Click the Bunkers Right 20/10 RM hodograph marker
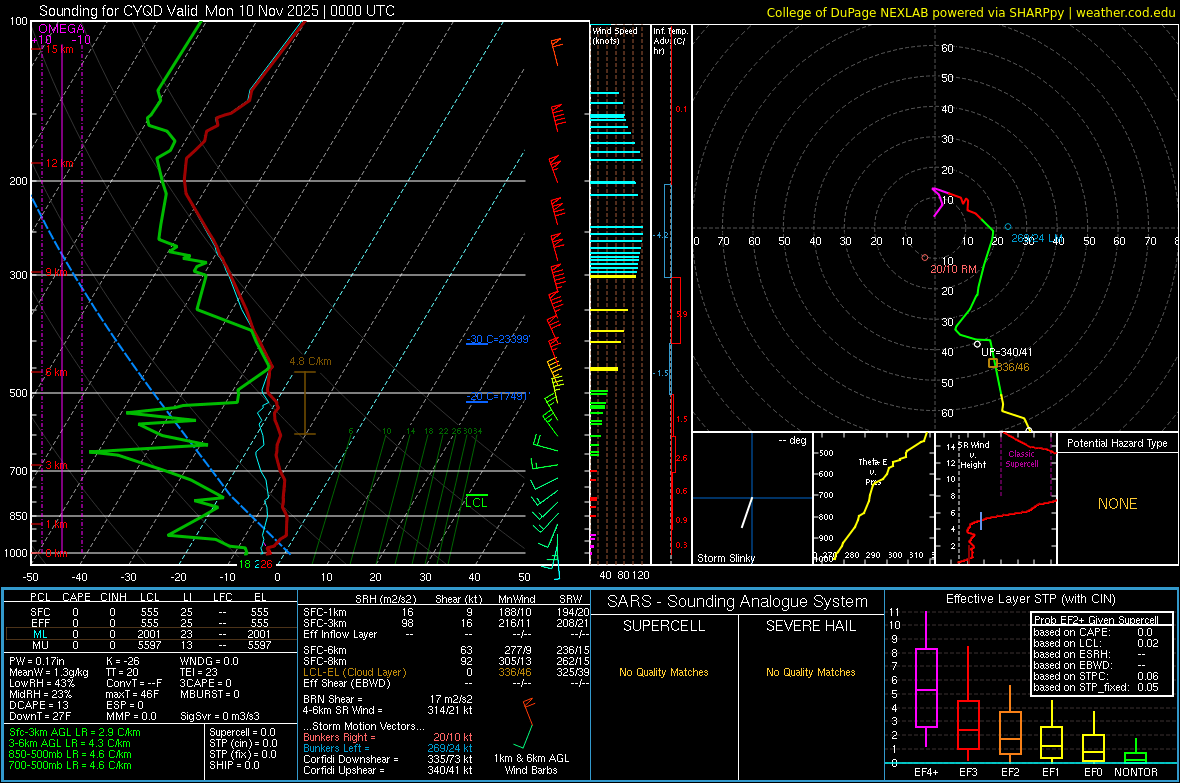Screen dimensions: 1180x783 point(925,258)
